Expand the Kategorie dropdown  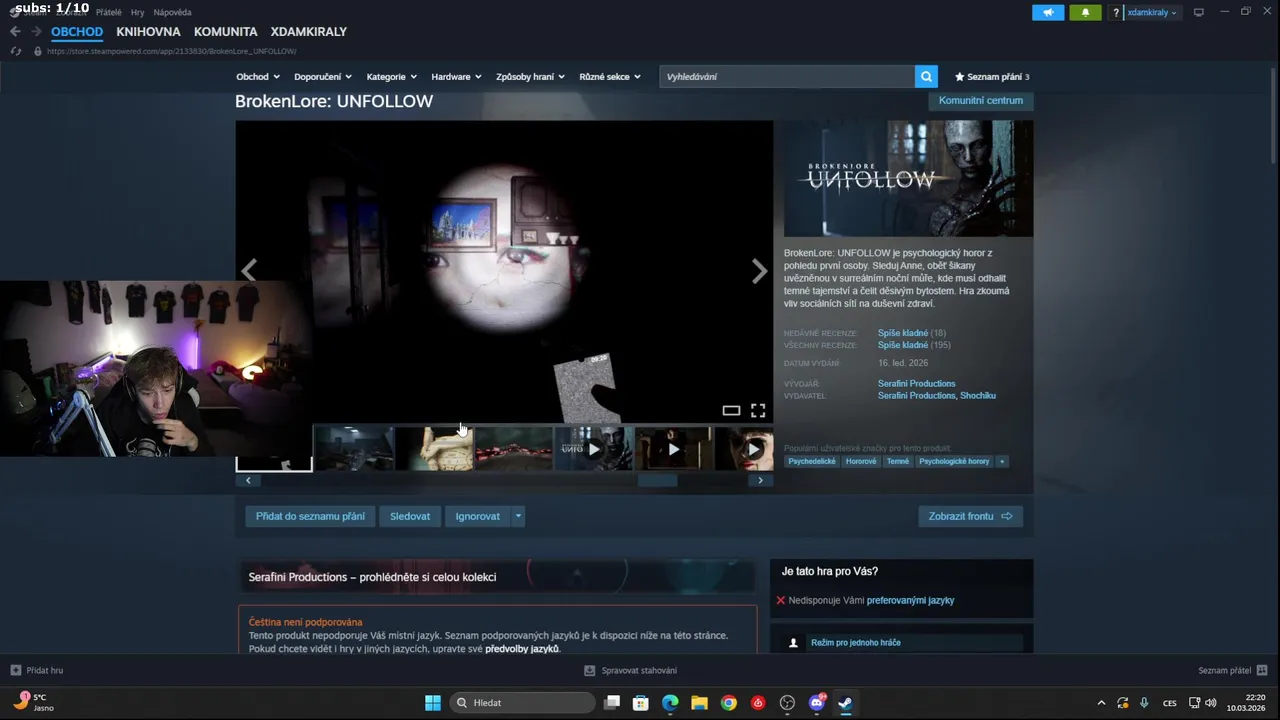point(392,77)
